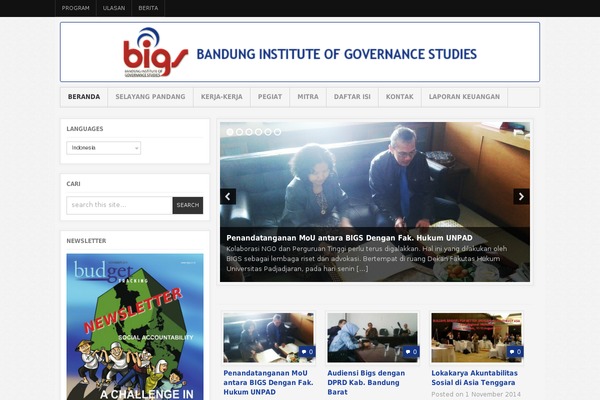Screen dimensions: 600x400
Task: Open the Languages dropdown showing Indonesia
Action: tap(104, 148)
